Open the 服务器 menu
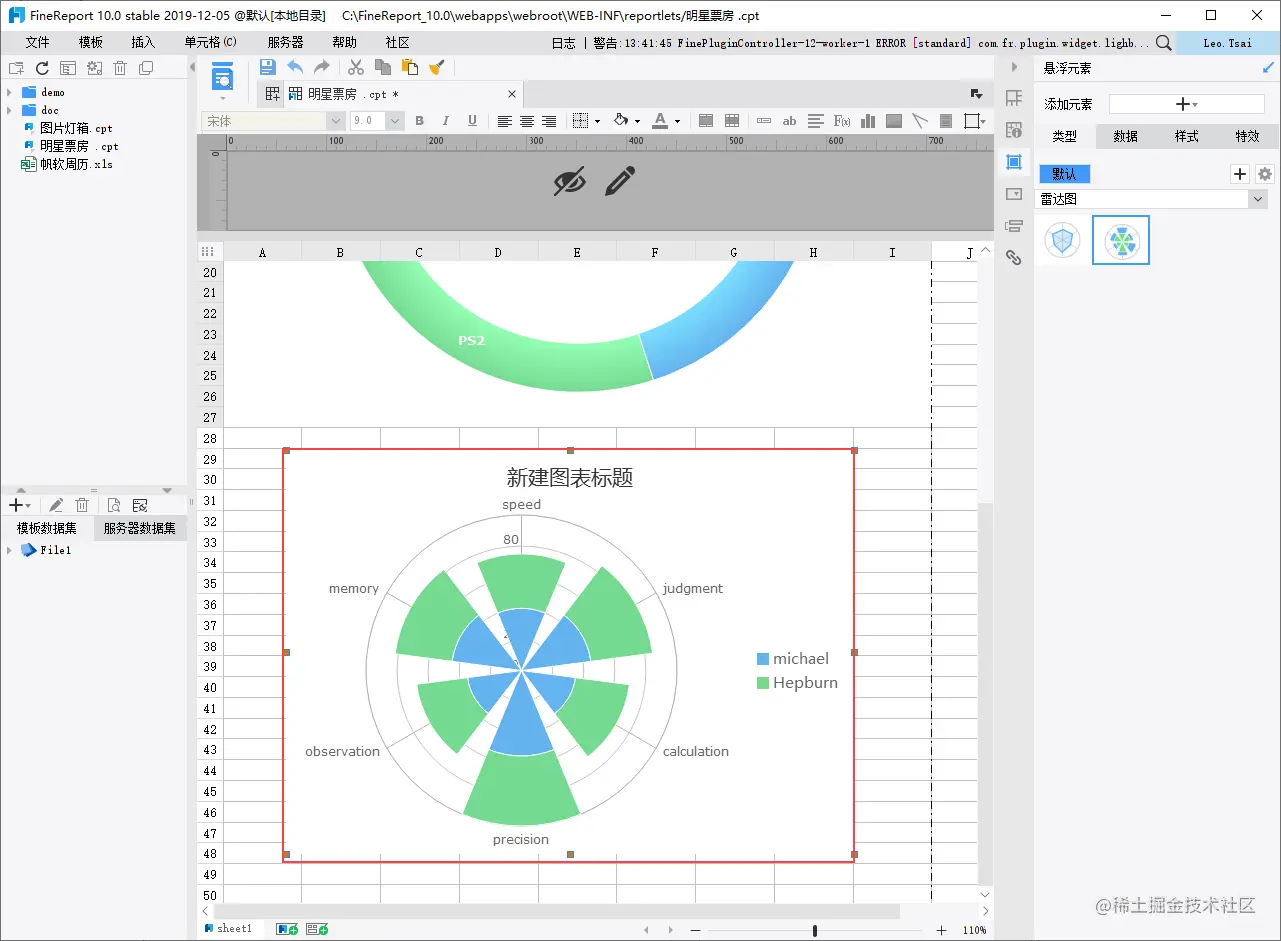This screenshot has height=941, width=1281. [285, 43]
